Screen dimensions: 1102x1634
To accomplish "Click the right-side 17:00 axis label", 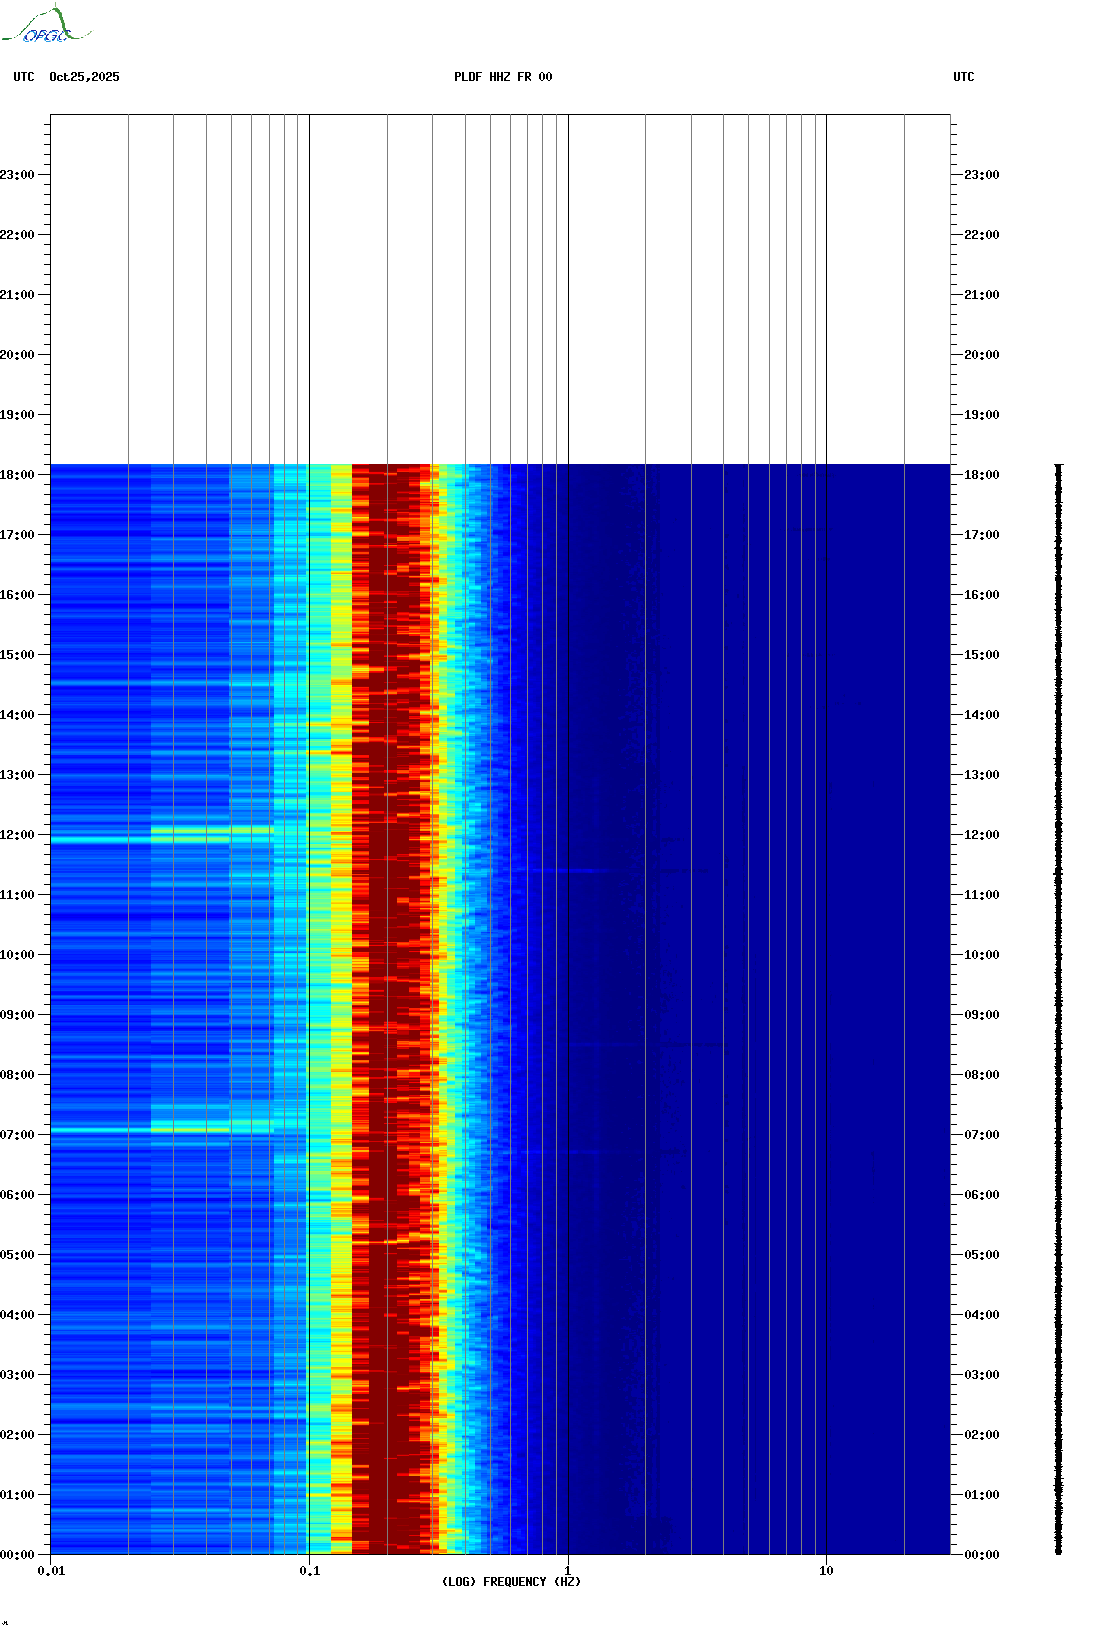I will (x=982, y=535).
